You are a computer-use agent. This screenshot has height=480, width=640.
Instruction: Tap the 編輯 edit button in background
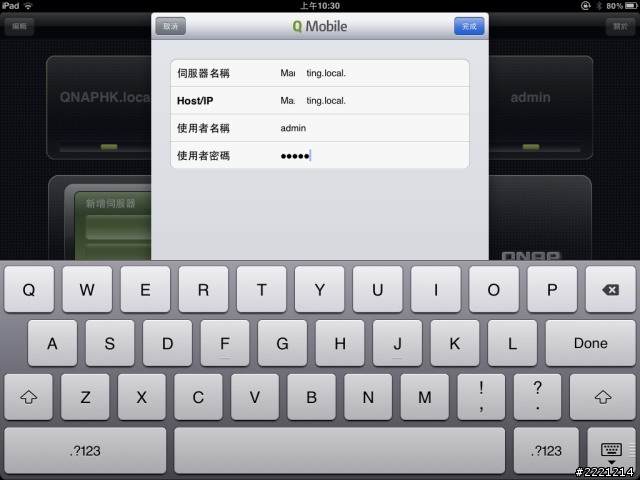point(19,26)
